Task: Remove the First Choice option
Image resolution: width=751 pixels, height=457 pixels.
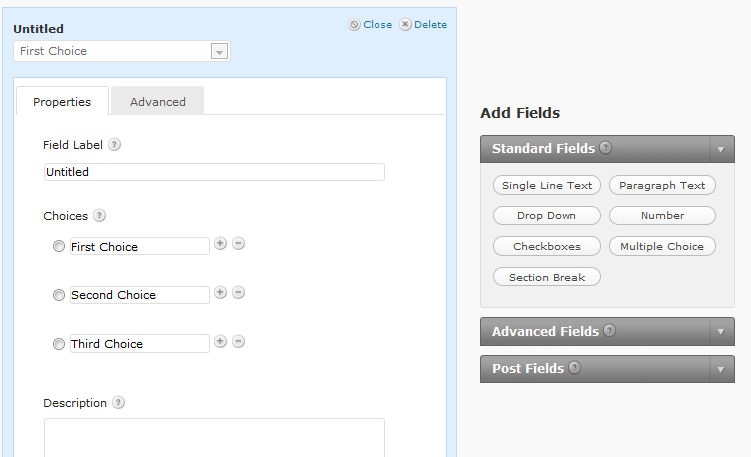Action: pyautogui.click(x=239, y=243)
